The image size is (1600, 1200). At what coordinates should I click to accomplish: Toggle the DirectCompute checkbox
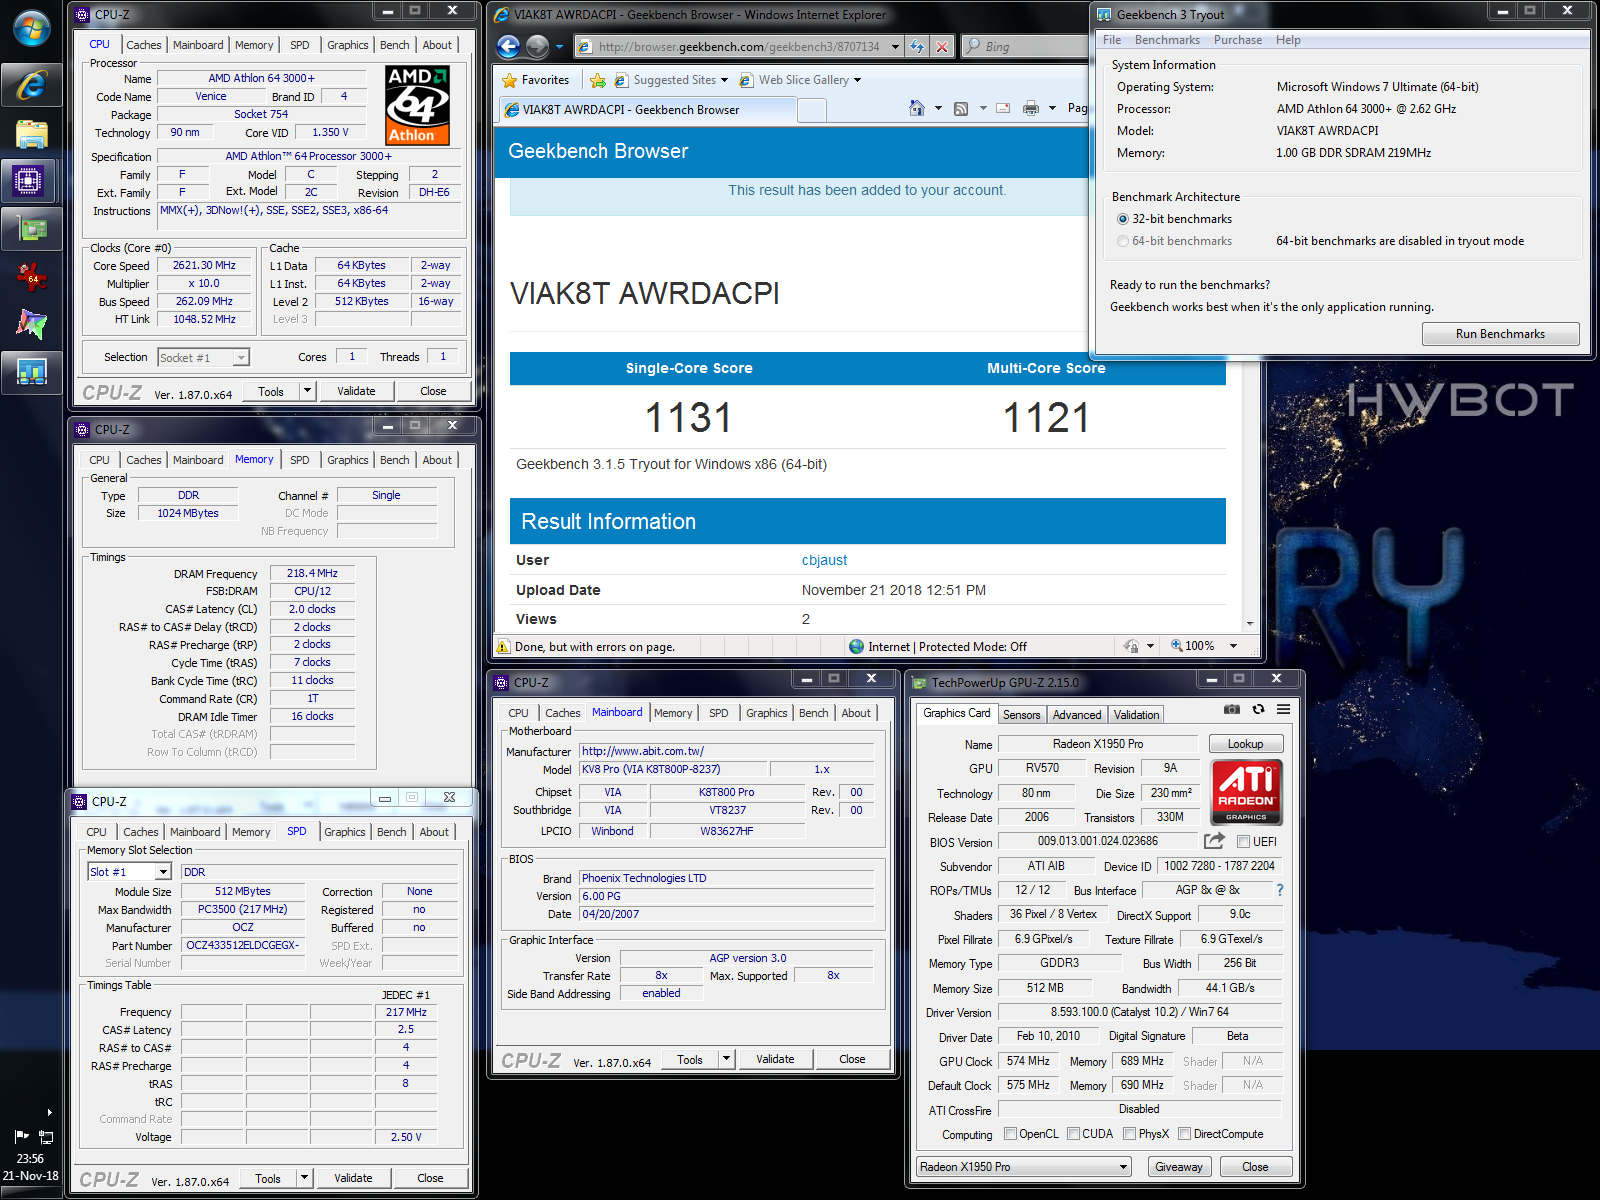(x=1184, y=1134)
